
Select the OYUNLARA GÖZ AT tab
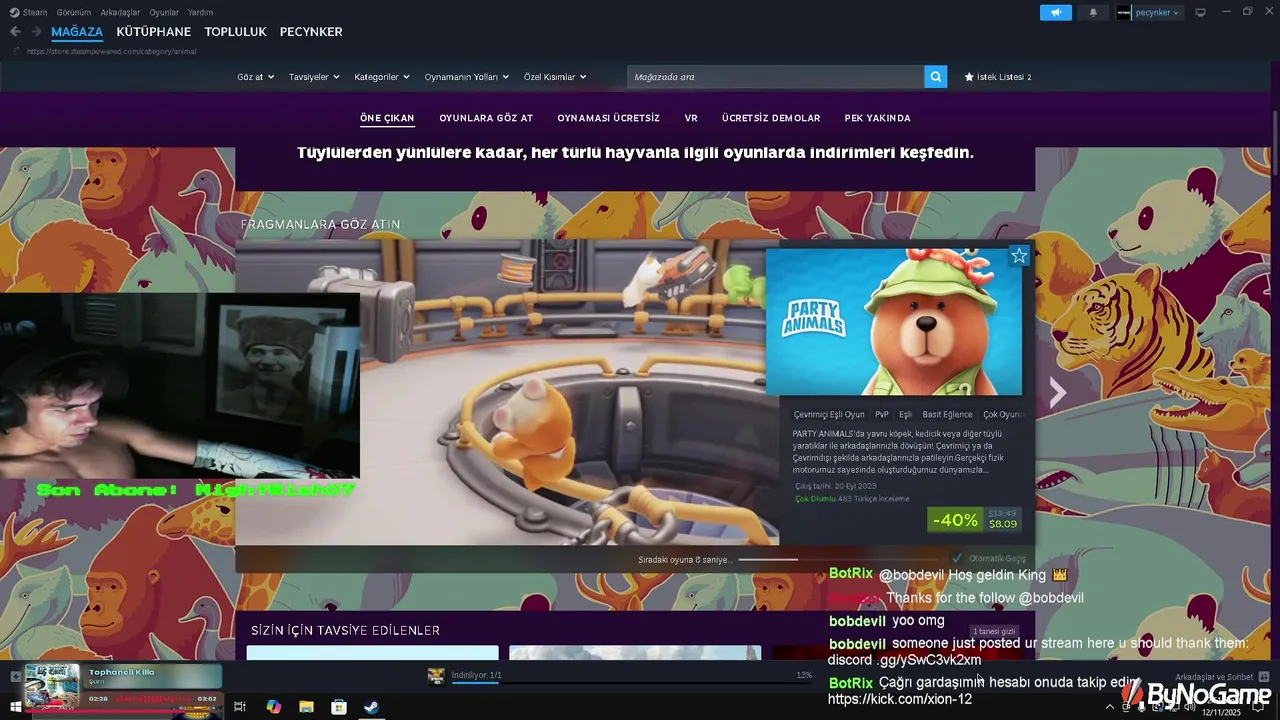coord(486,118)
